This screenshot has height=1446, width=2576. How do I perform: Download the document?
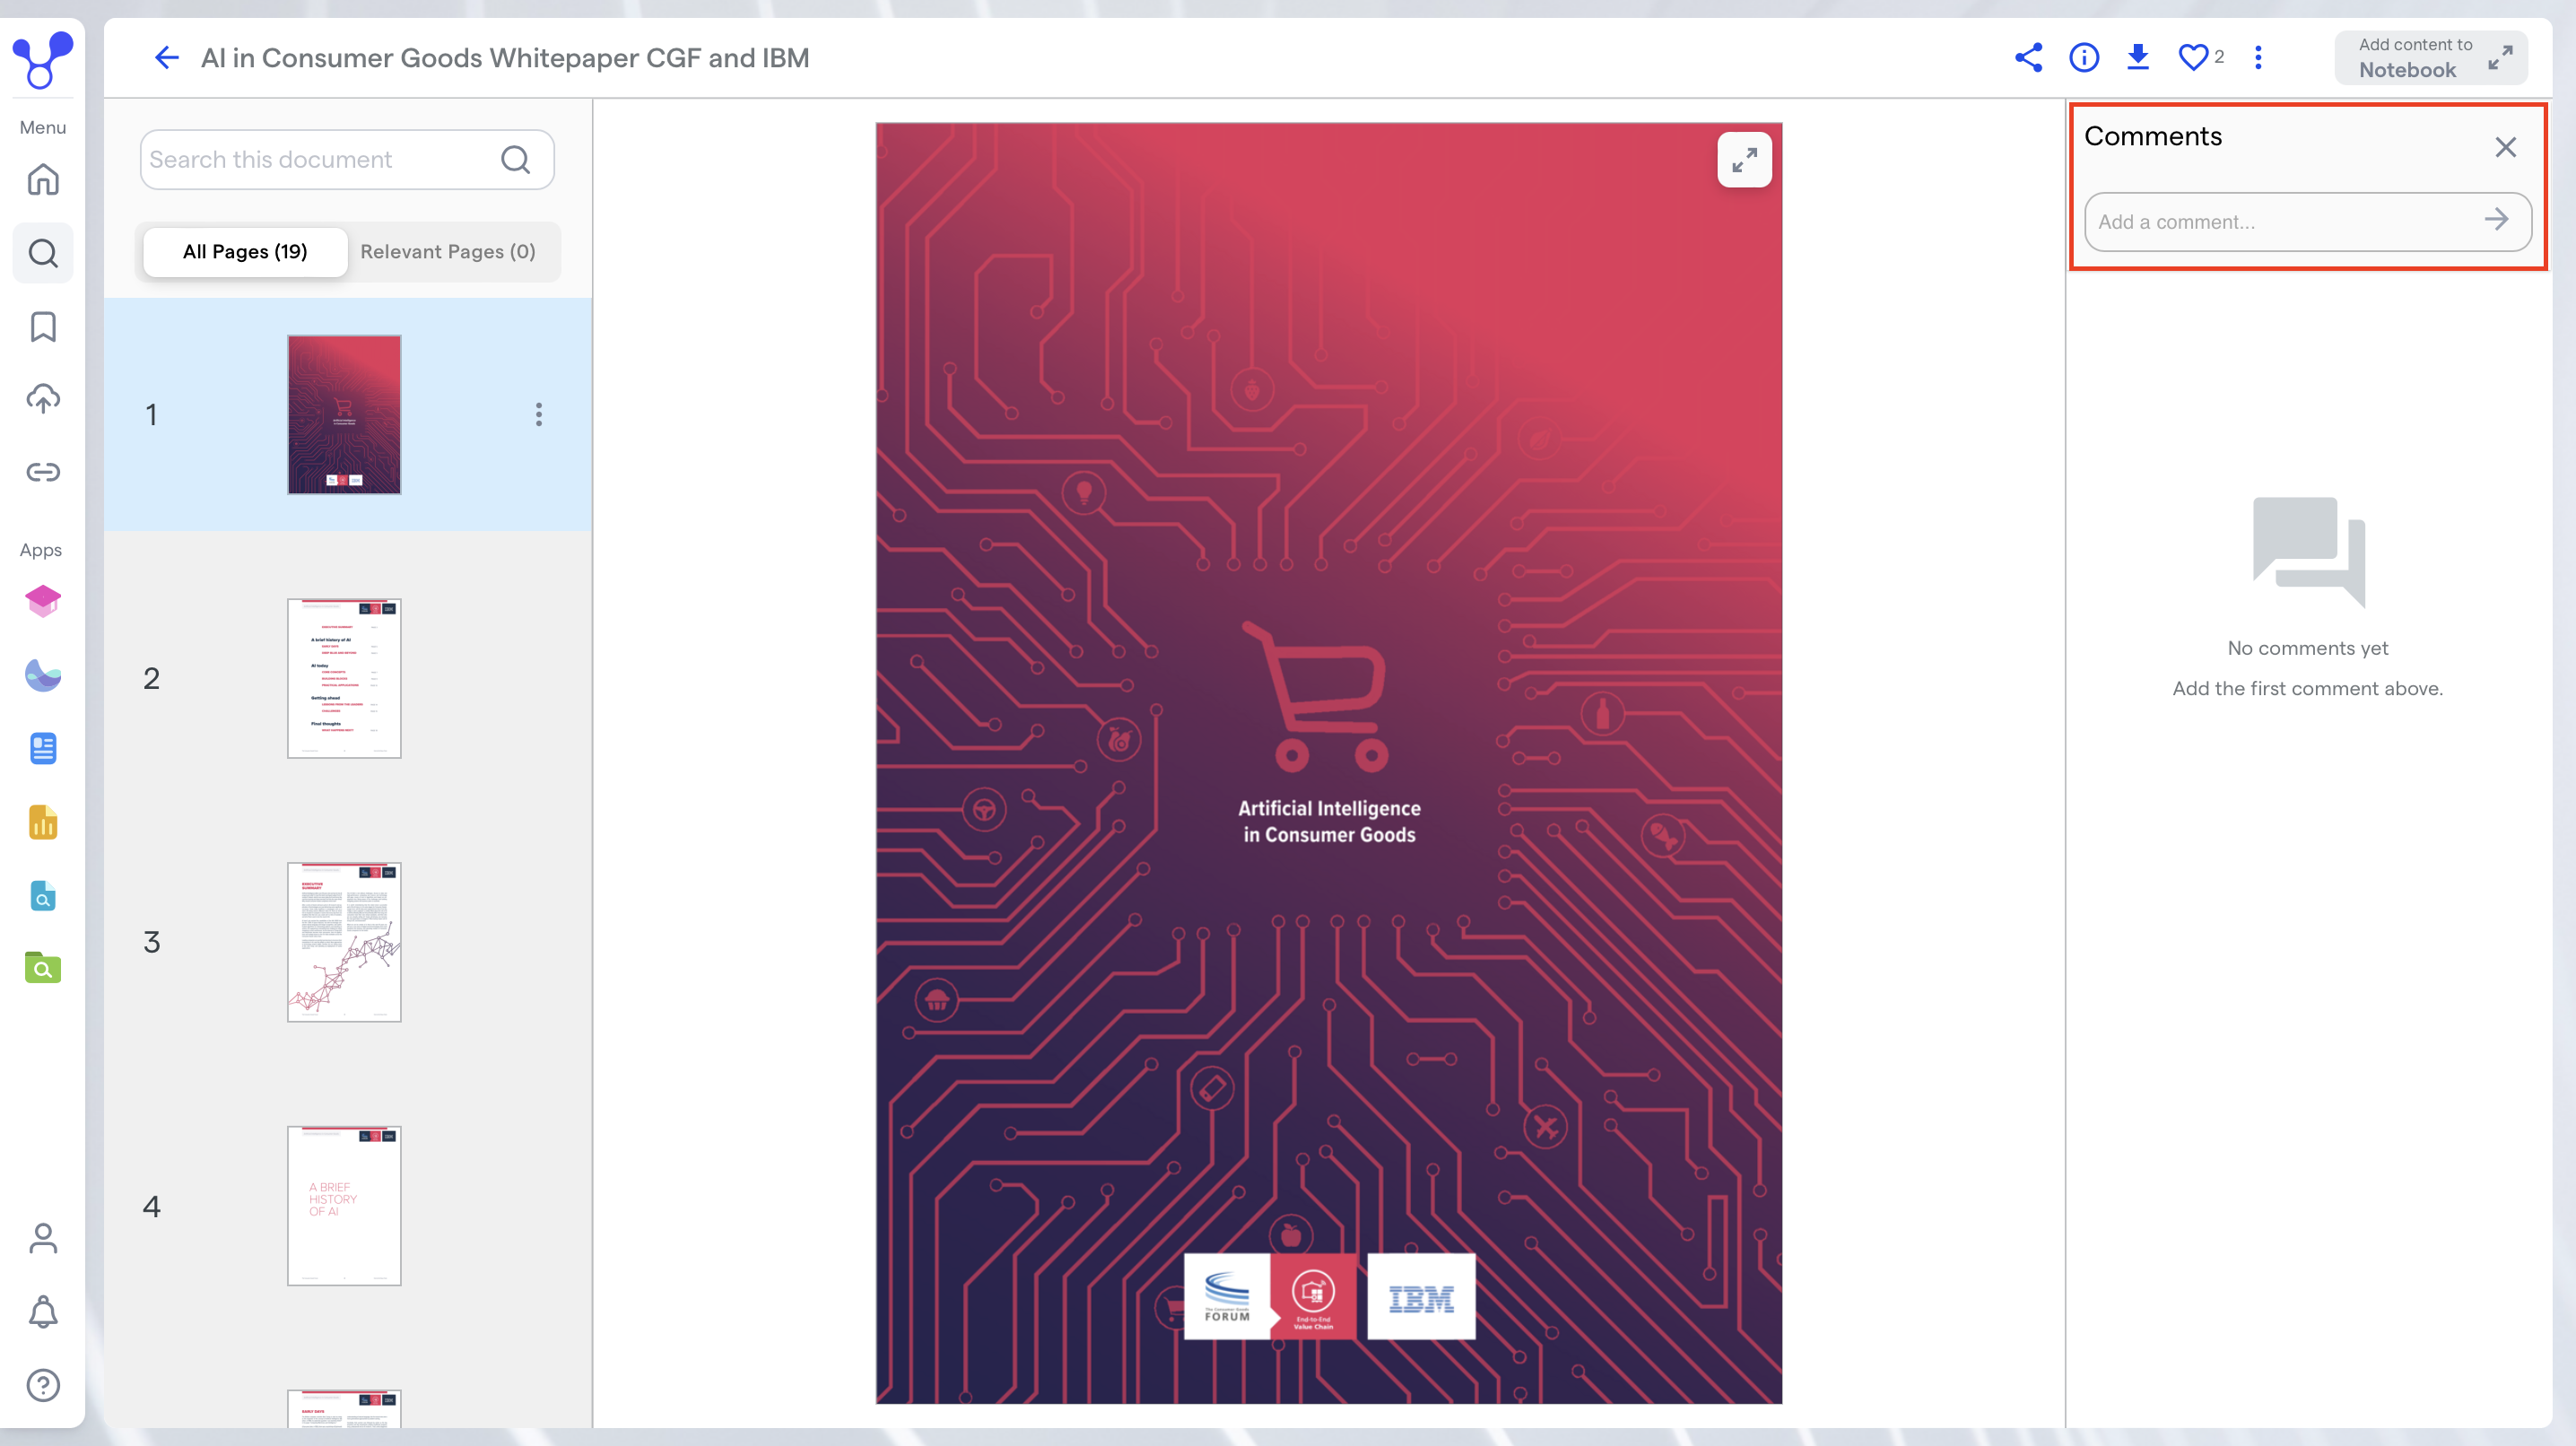click(x=2138, y=58)
